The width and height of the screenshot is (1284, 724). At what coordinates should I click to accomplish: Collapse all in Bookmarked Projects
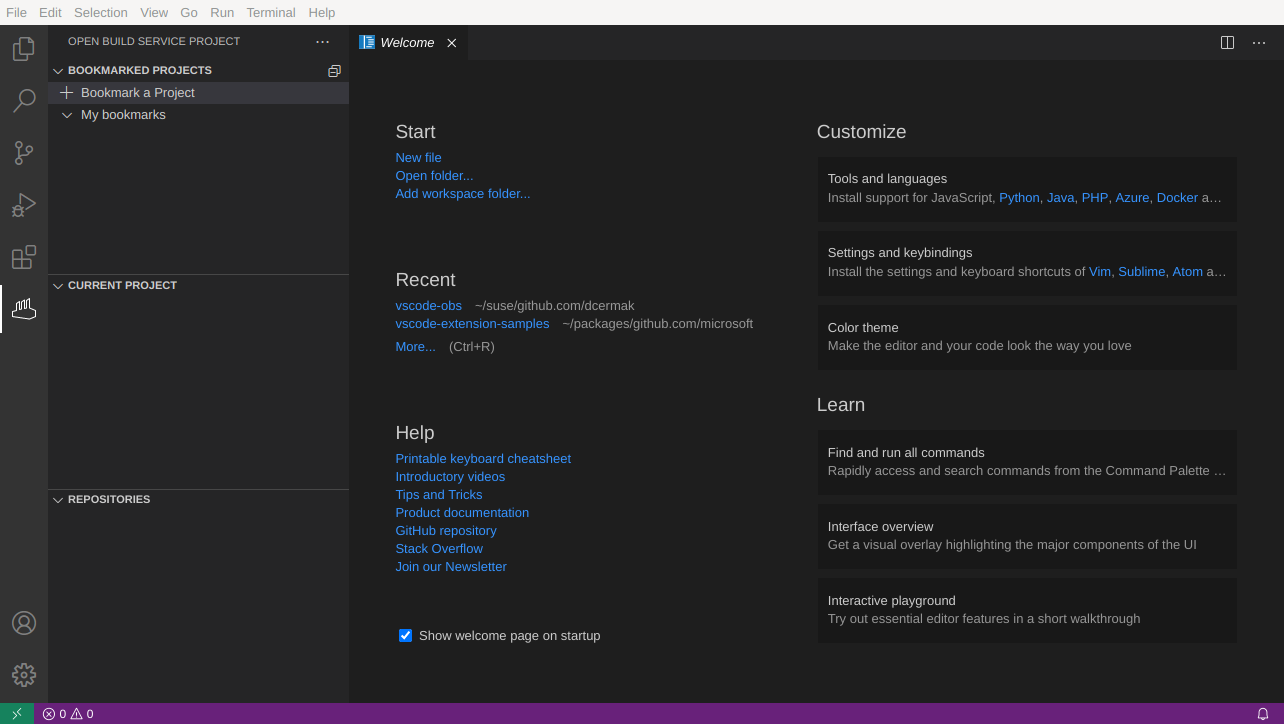(334, 71)
